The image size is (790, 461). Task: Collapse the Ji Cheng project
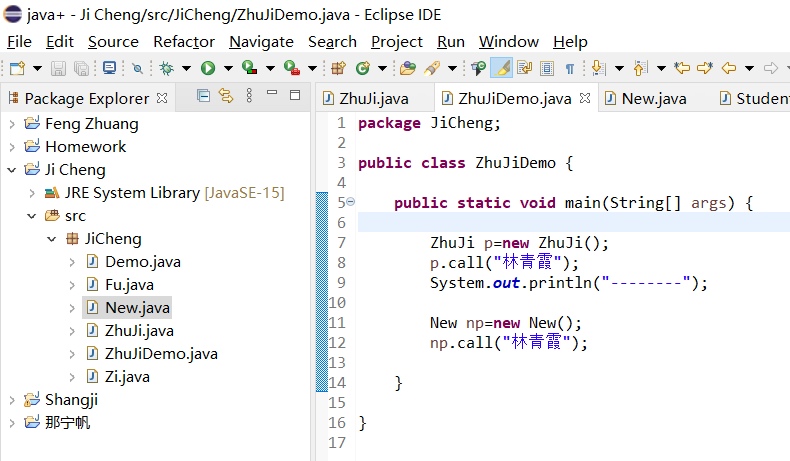(x=12, y=170)
